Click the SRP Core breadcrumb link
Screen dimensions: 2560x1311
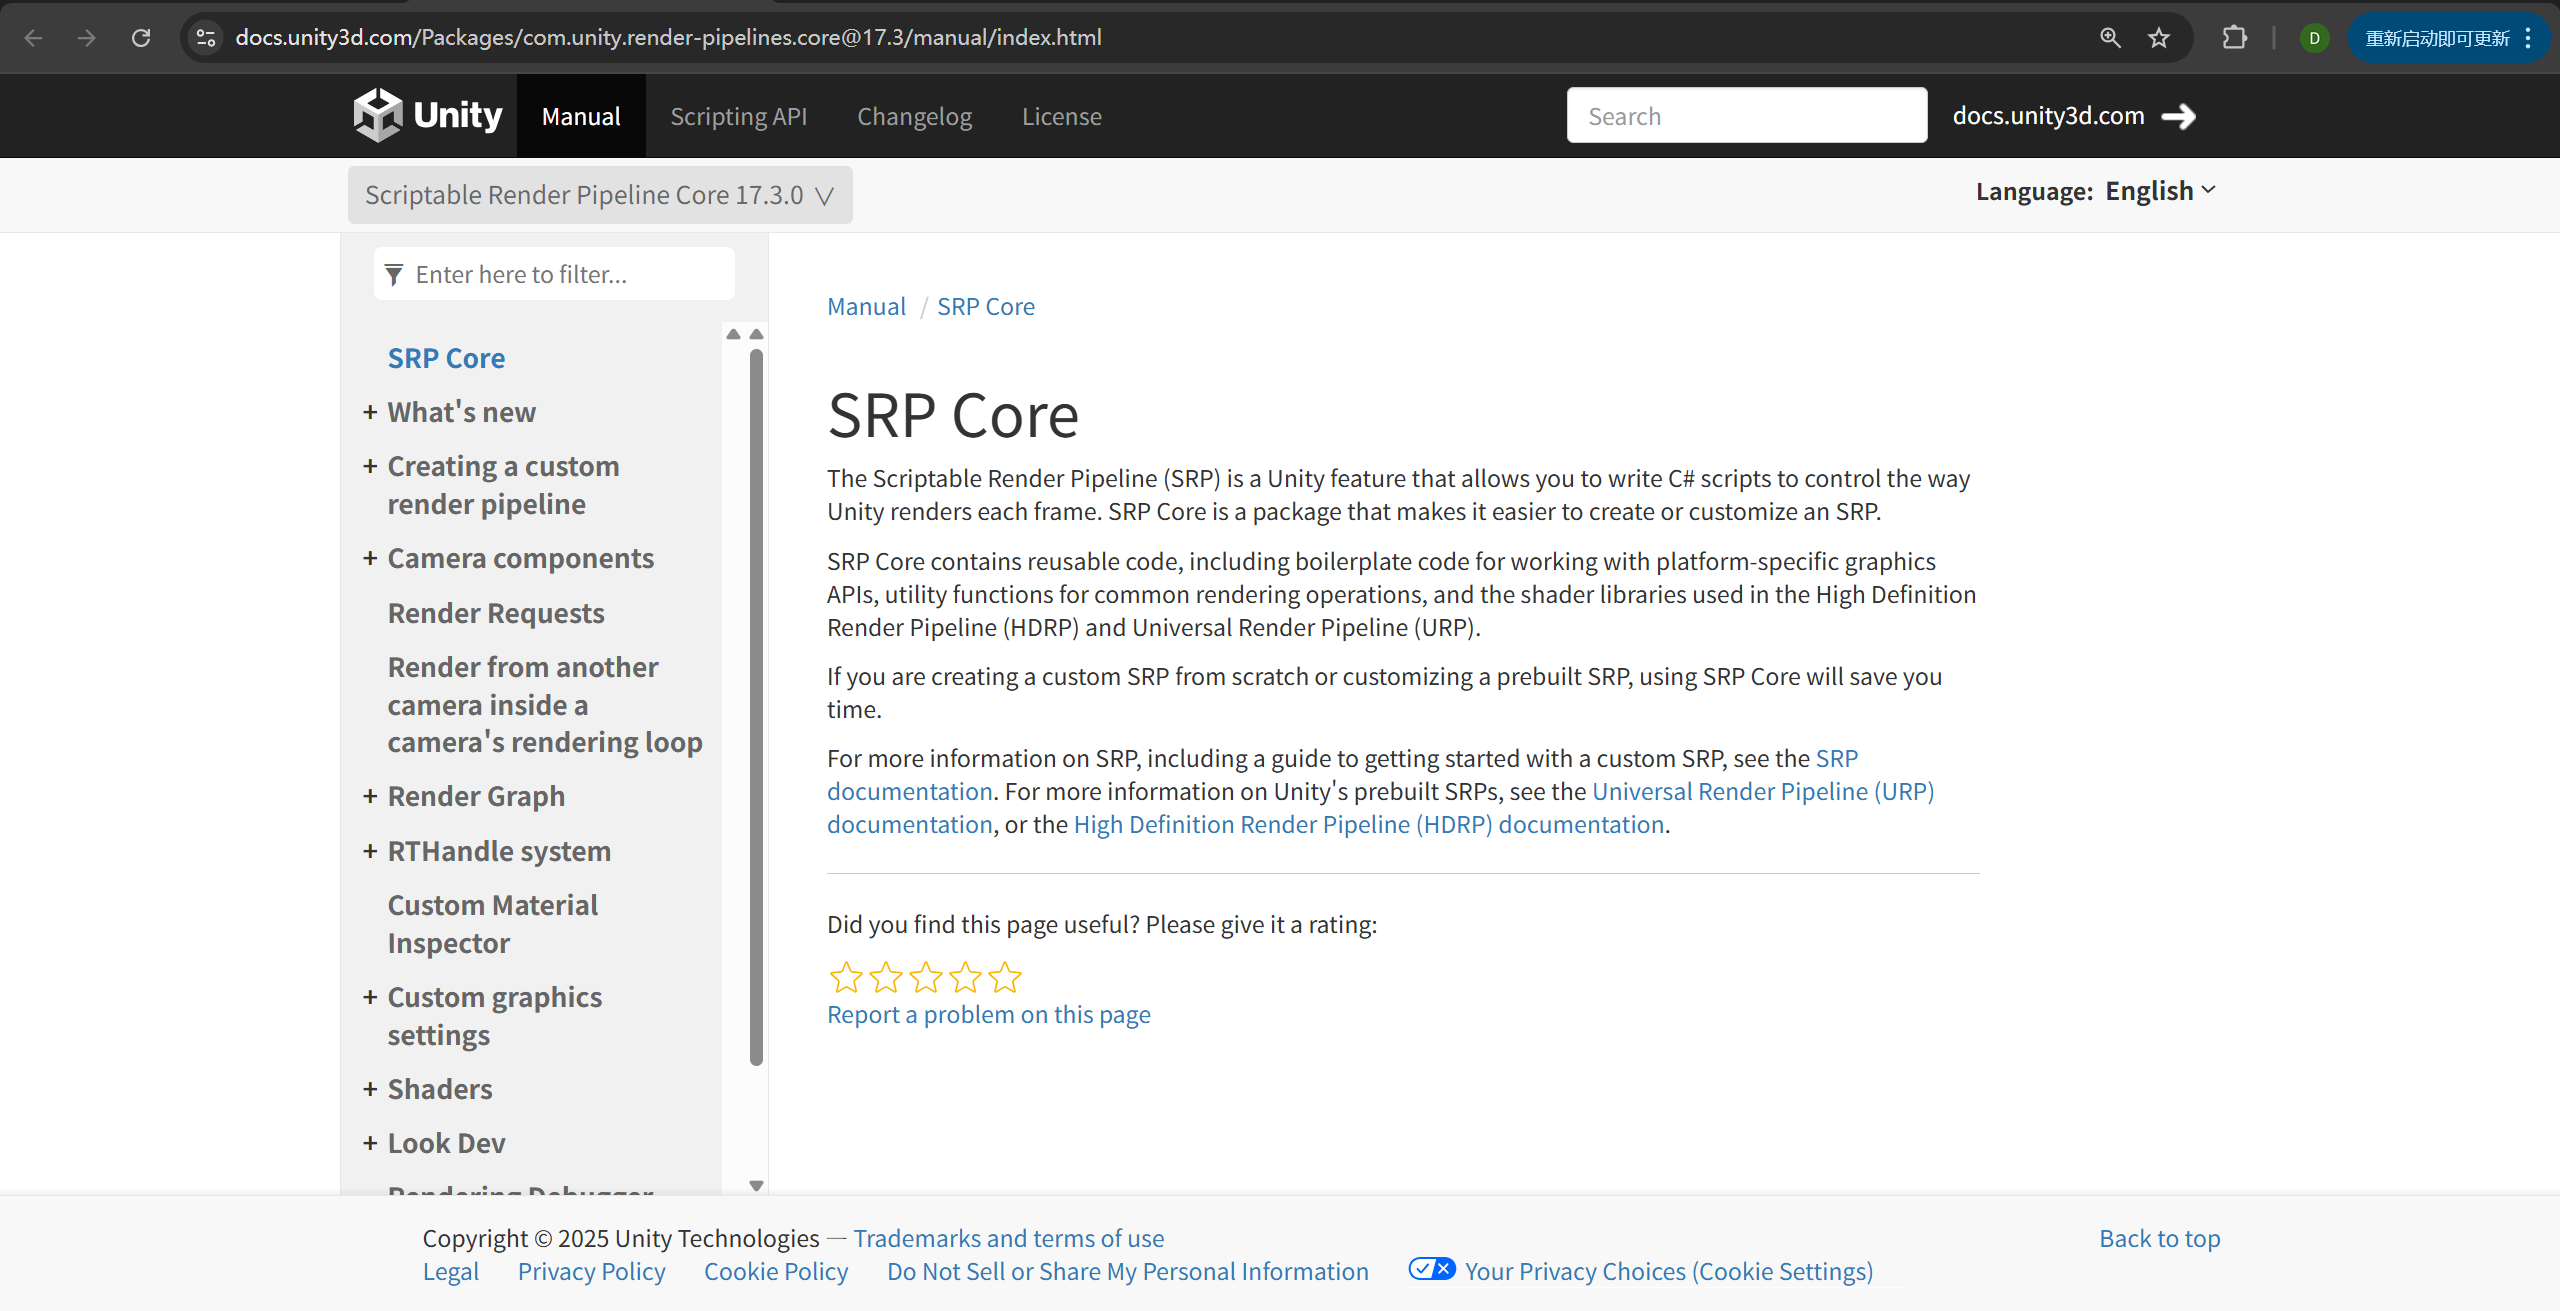point(985,306)
